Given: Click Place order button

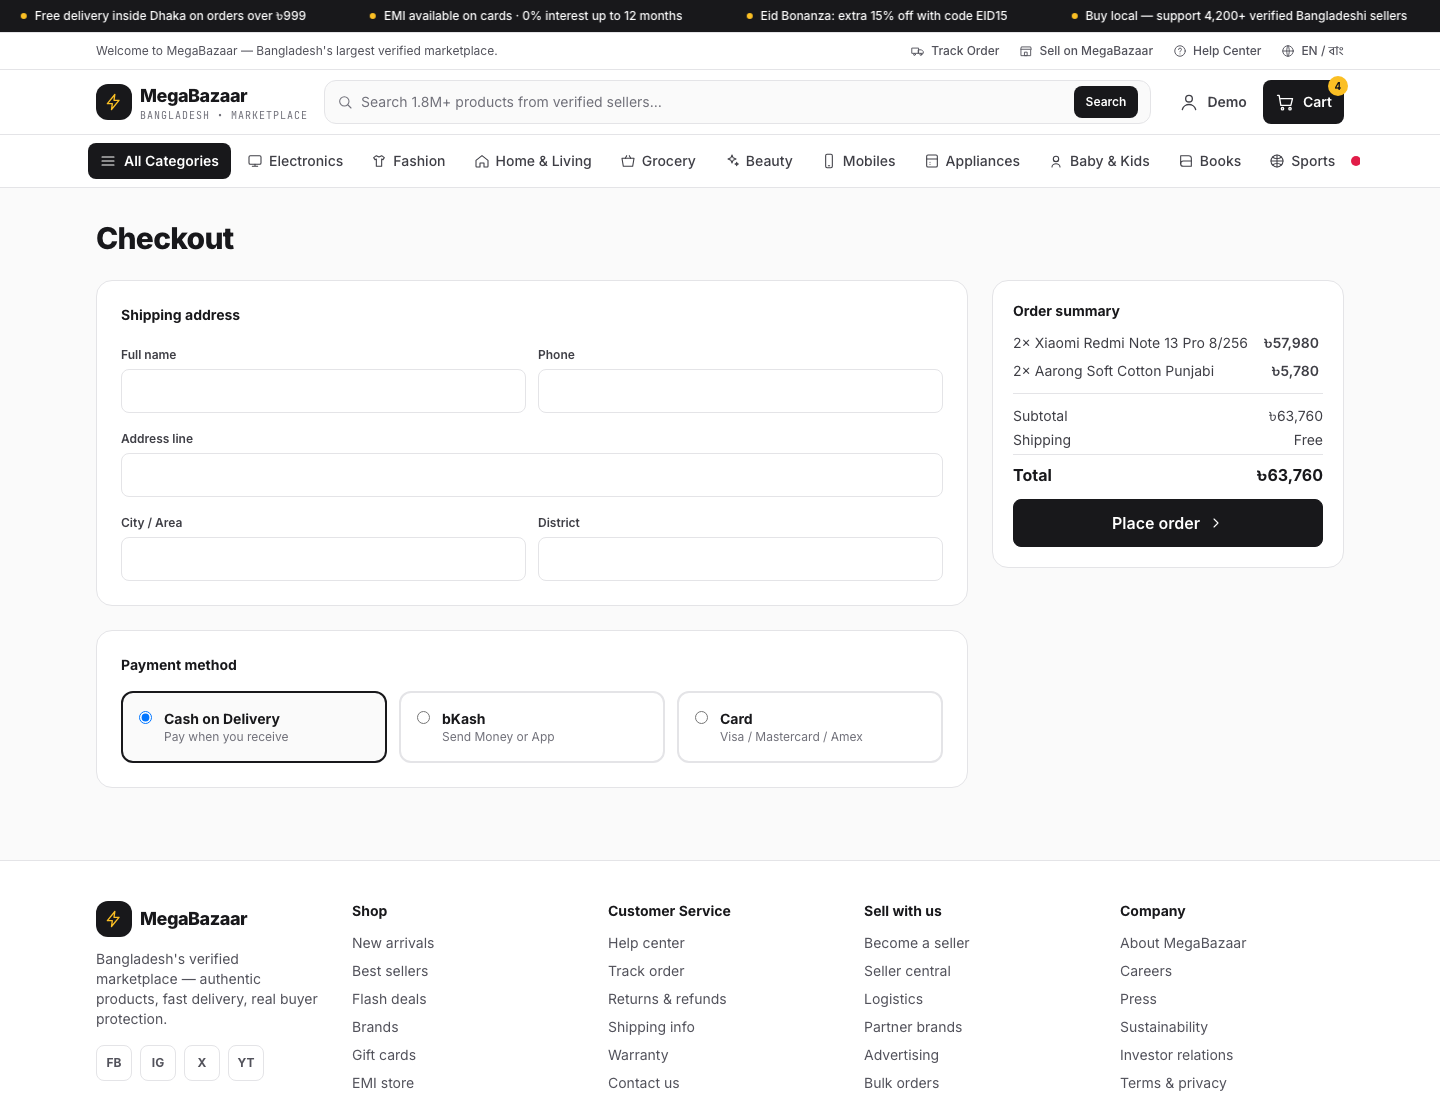Looking at the screenshot, I should [x=1168, y=523].
